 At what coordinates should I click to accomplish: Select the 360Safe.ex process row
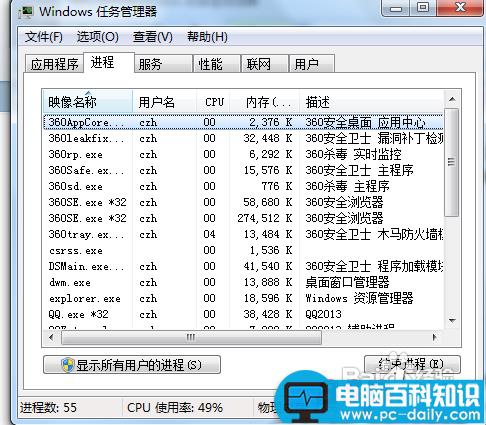(243, 170)
